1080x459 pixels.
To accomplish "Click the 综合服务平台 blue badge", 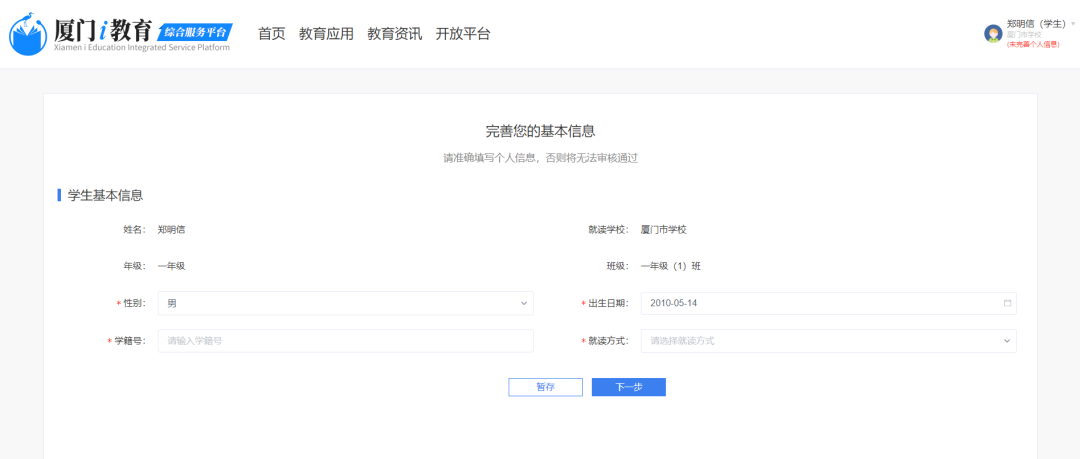I will (196, 30).
